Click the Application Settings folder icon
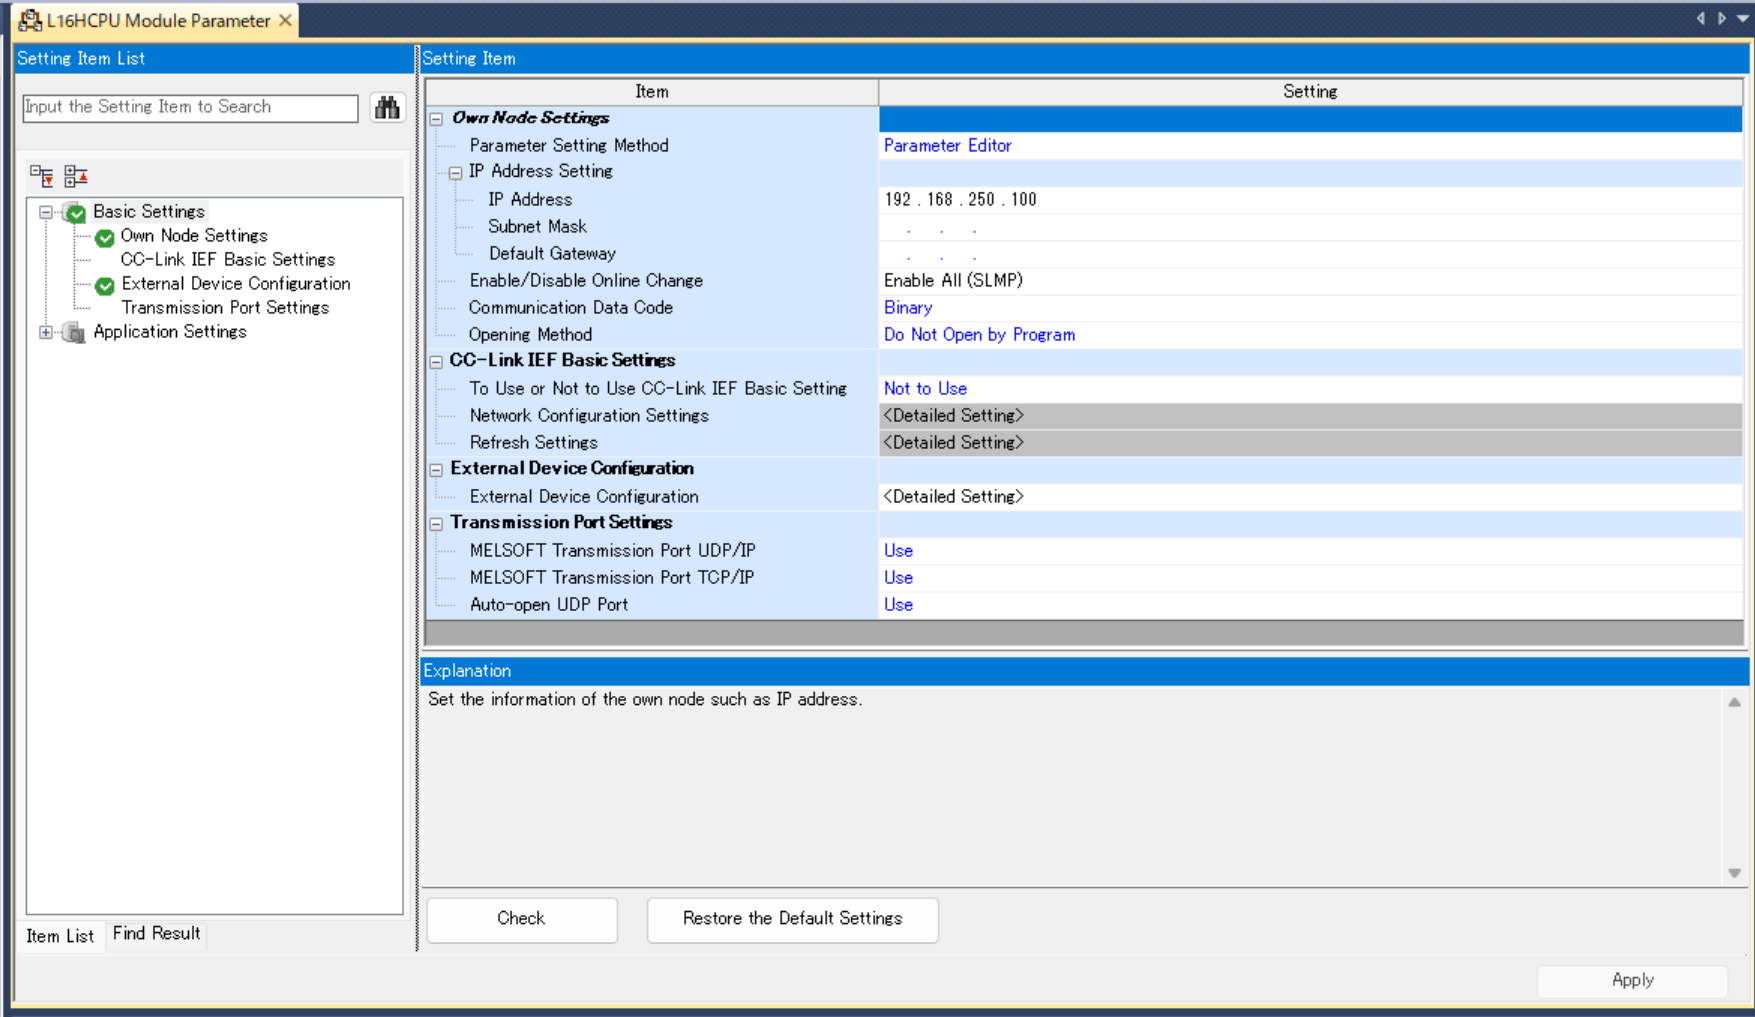The width and height of the screenshot is (1755, 1017). coord(74,332)
